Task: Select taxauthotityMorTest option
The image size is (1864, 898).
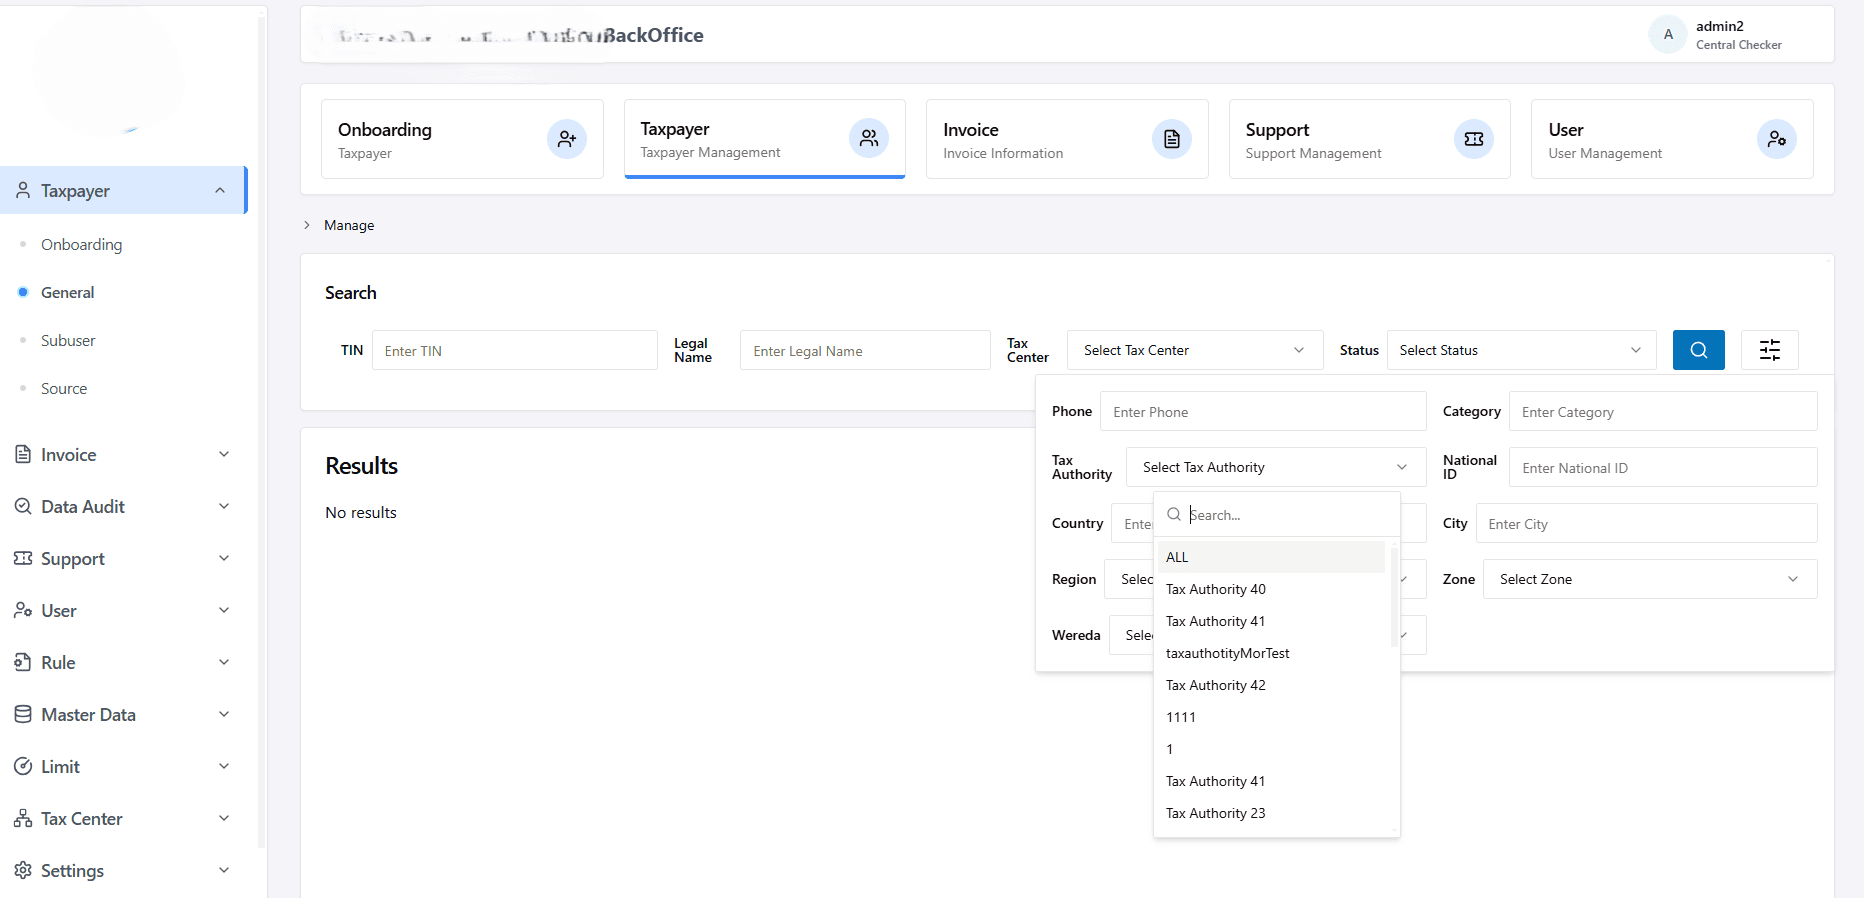Action: tap(1271, 653)
